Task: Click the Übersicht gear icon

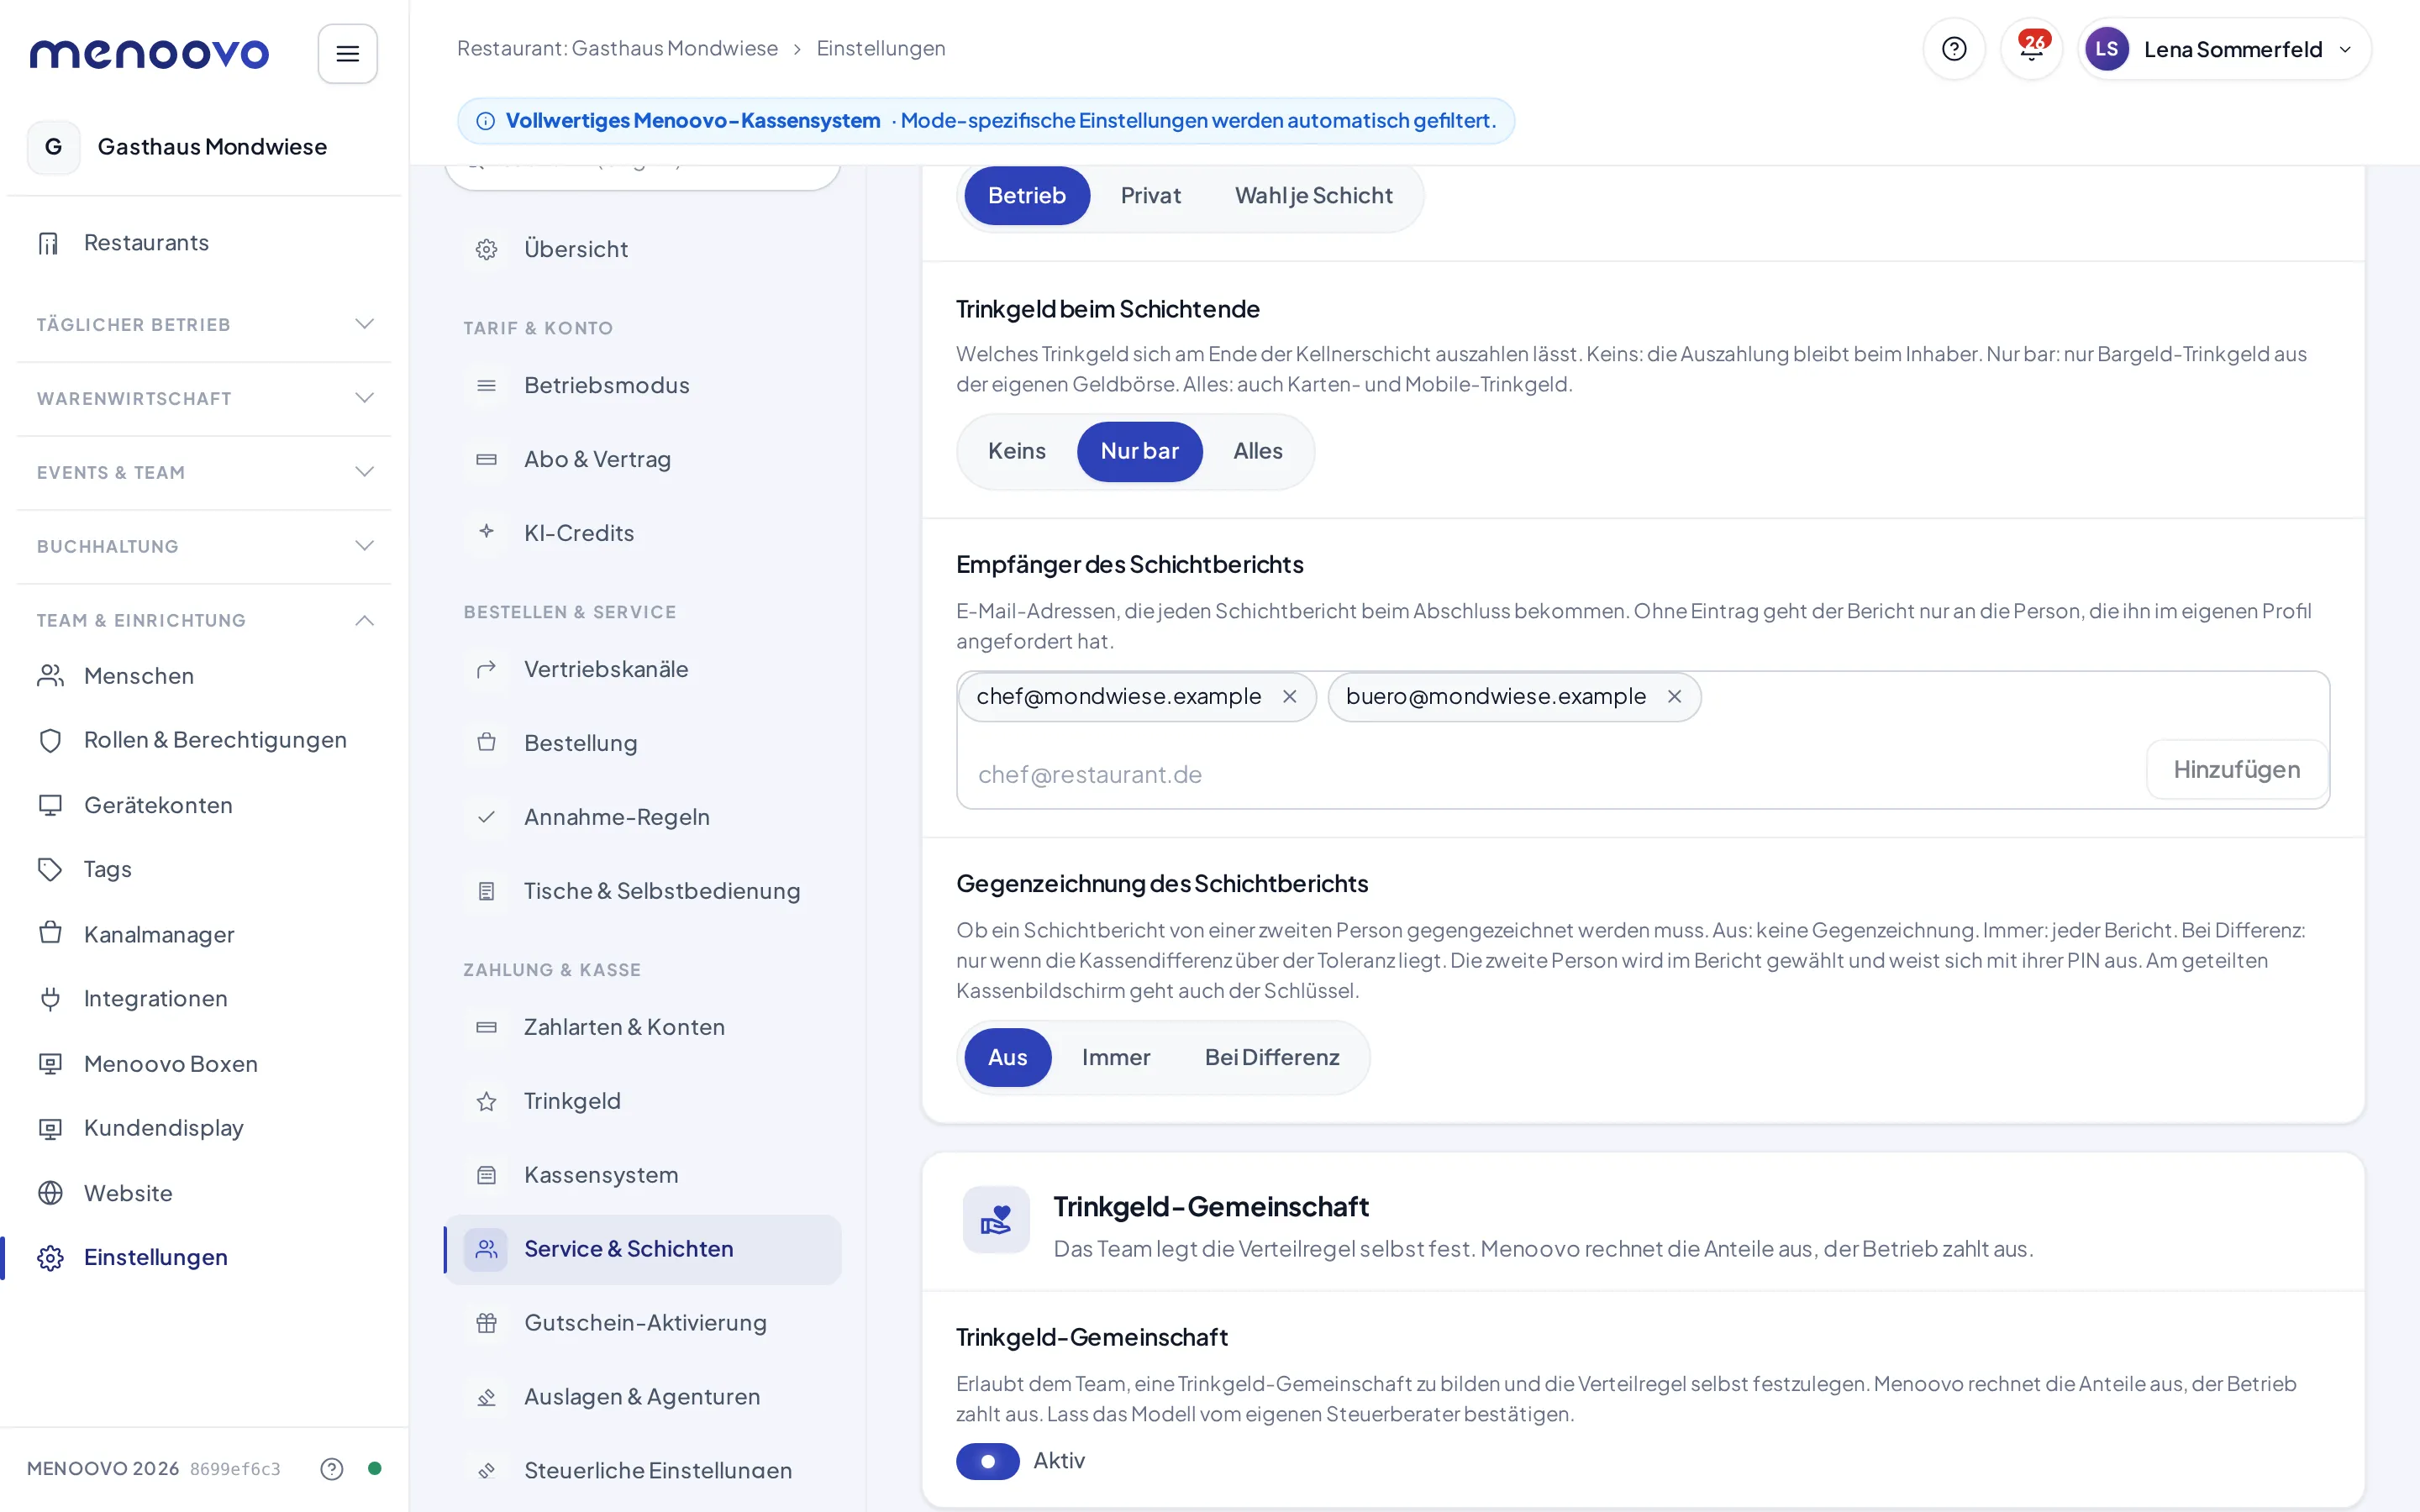Action: 486,249
